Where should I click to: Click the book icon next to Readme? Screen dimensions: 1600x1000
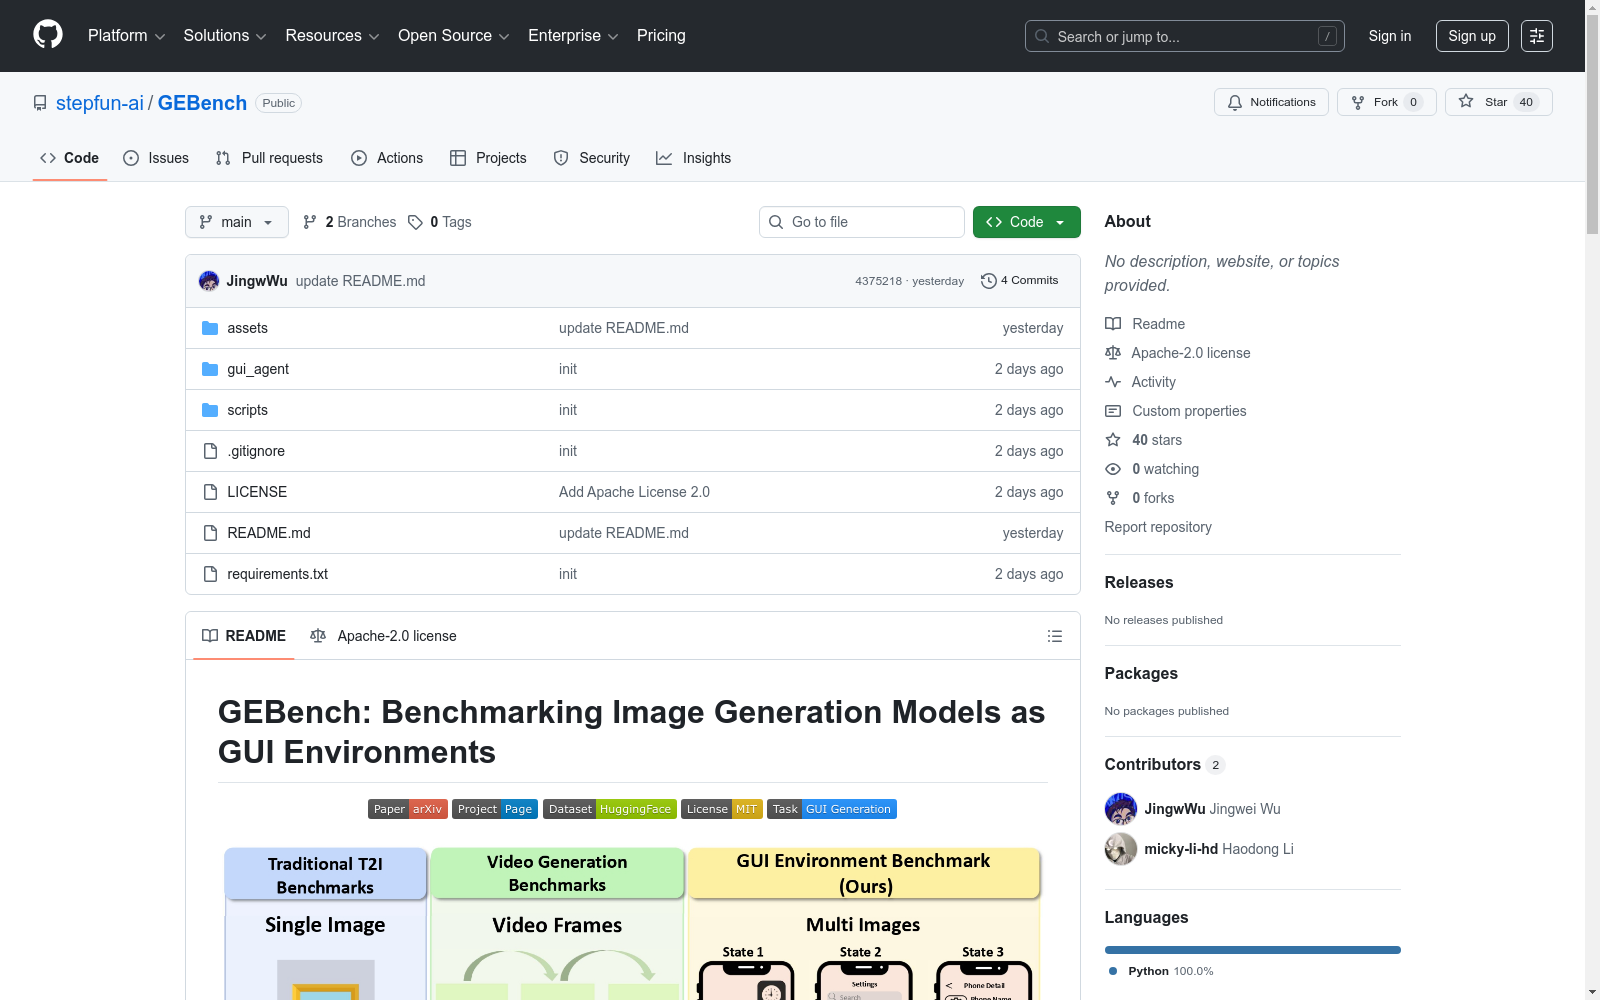pos(1113,324)
